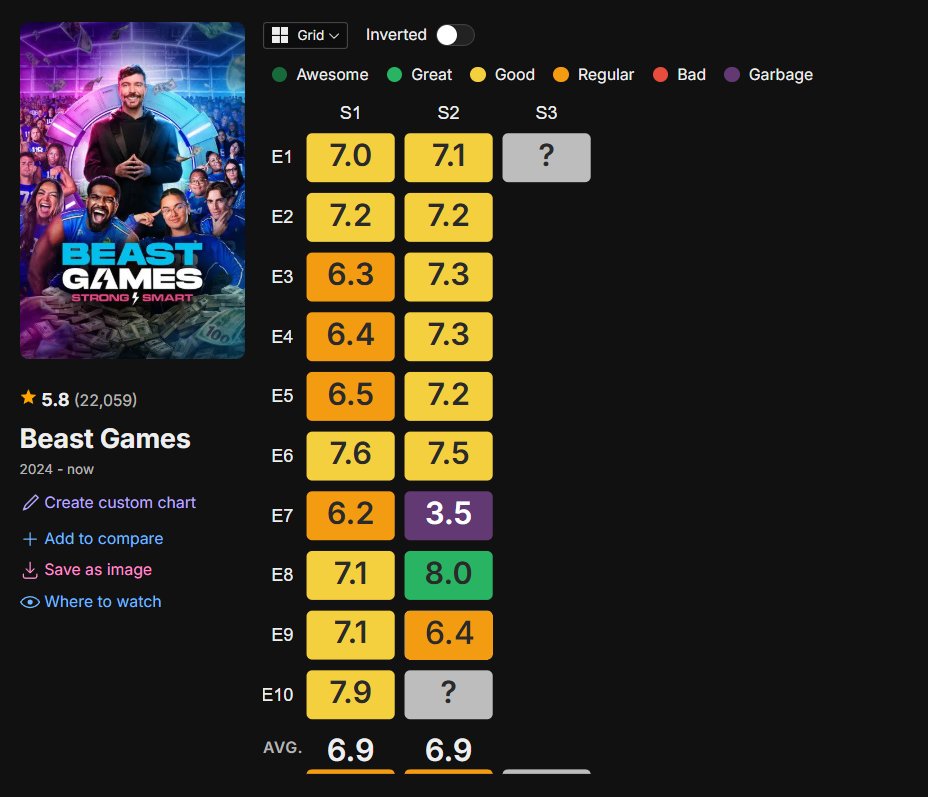Click the 5.8 rating score text

coord(55,400)
